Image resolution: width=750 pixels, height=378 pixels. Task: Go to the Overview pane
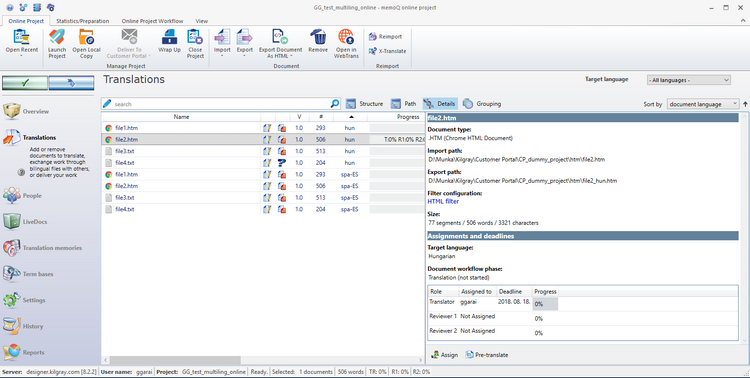coord(26,111)
